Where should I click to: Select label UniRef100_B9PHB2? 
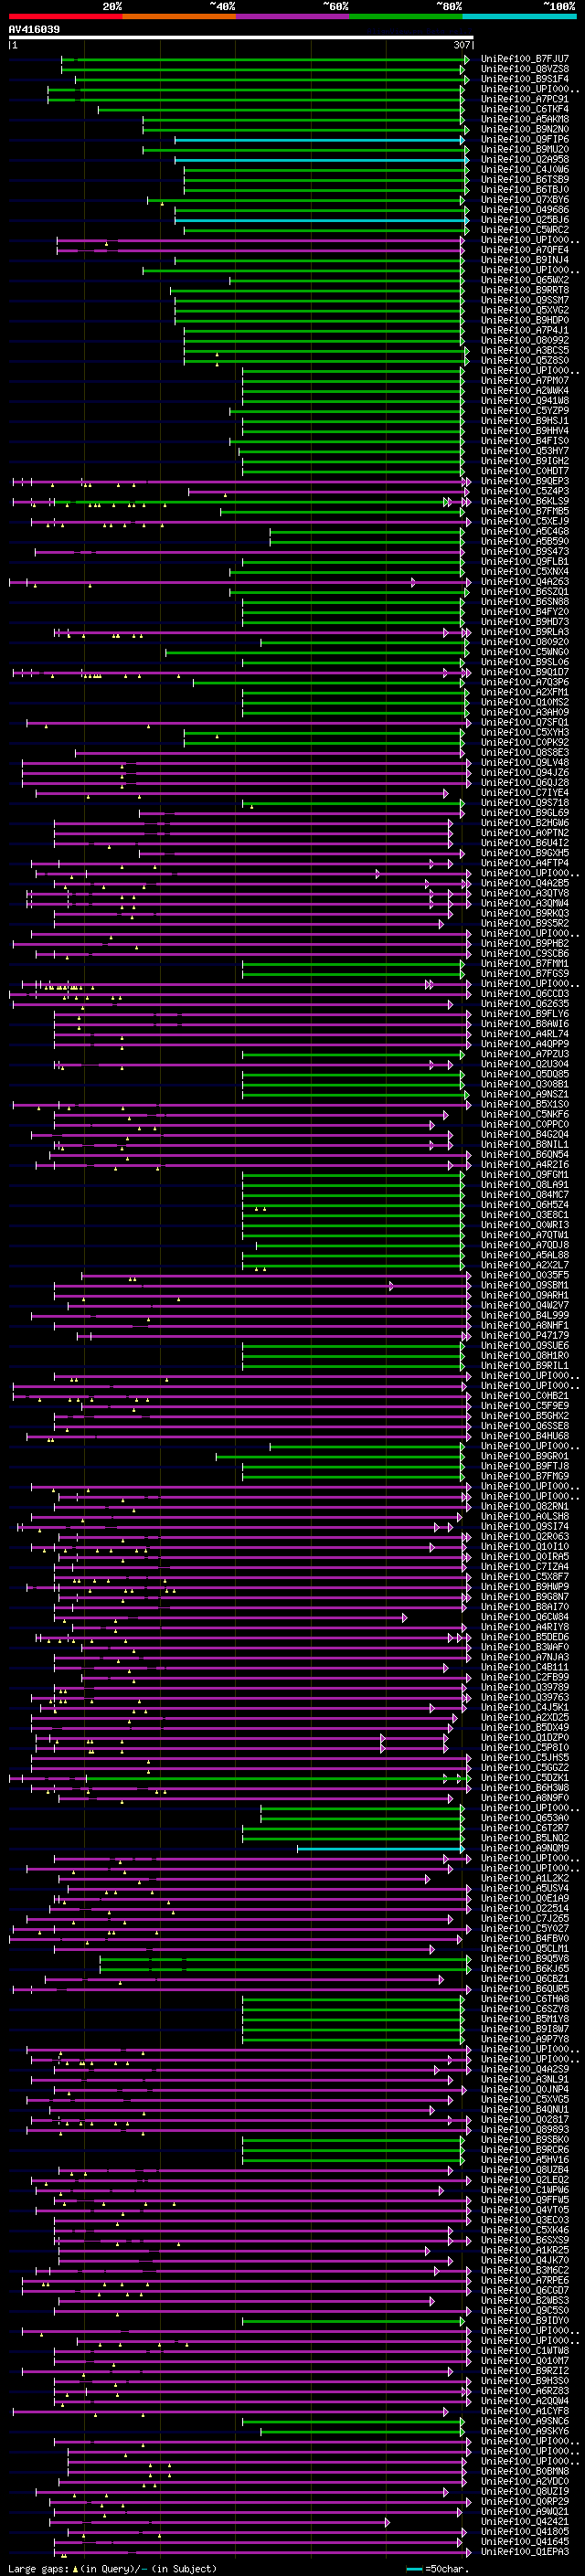(x=525, y=943)
